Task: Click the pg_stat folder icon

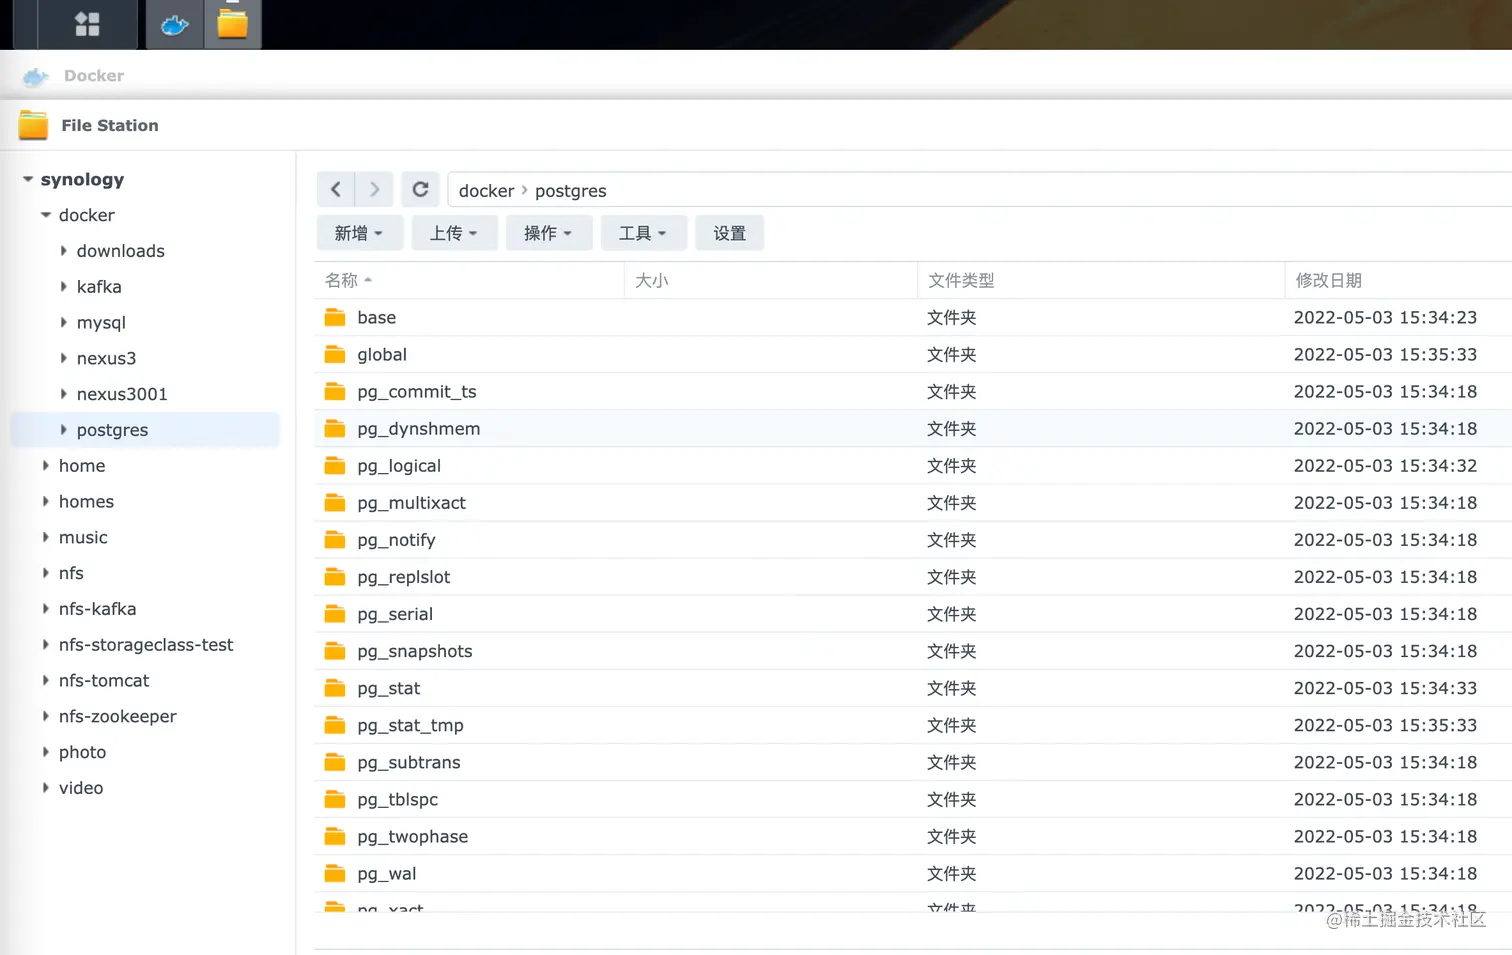Action: pyautogui.click(x=335, y=688)
